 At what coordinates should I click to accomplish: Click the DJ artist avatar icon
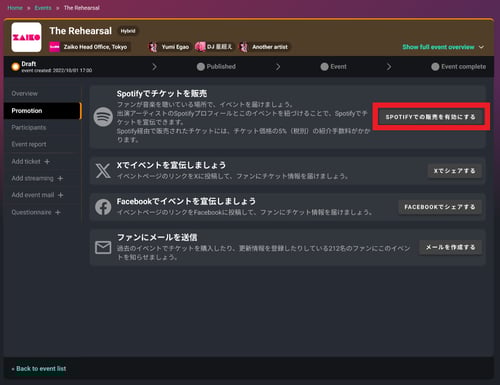(200, 47)
